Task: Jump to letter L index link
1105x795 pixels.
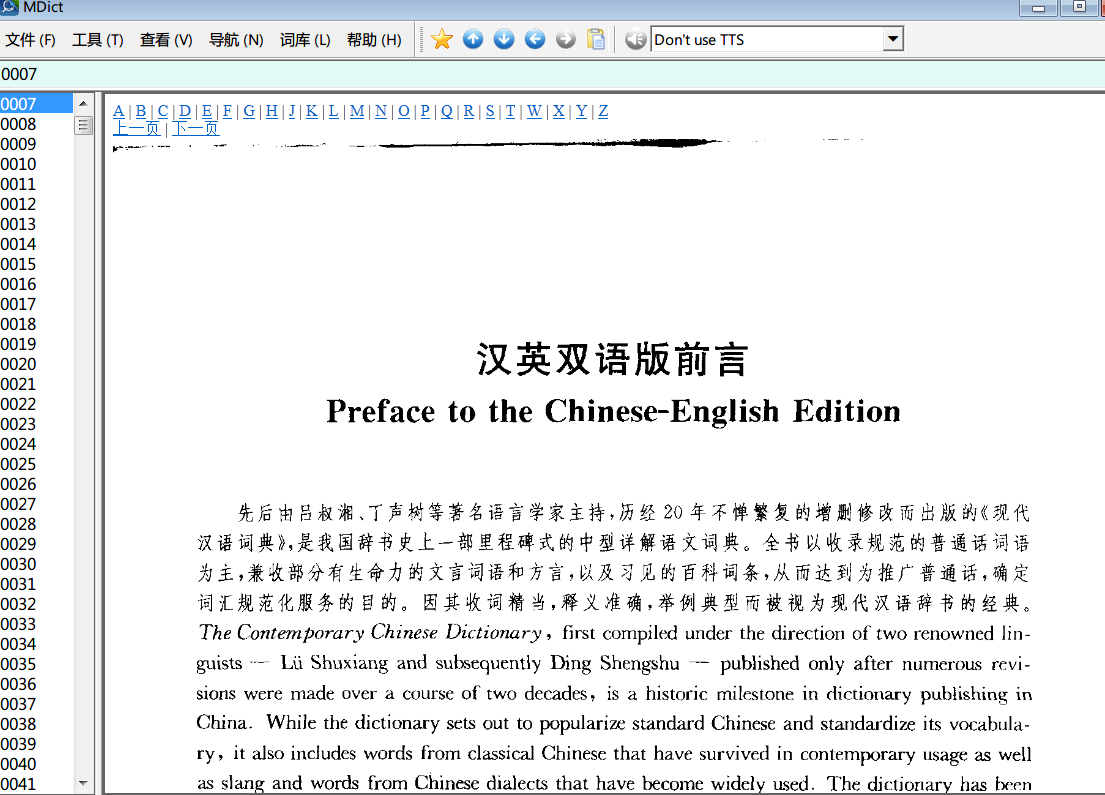Action: [333, 111]
